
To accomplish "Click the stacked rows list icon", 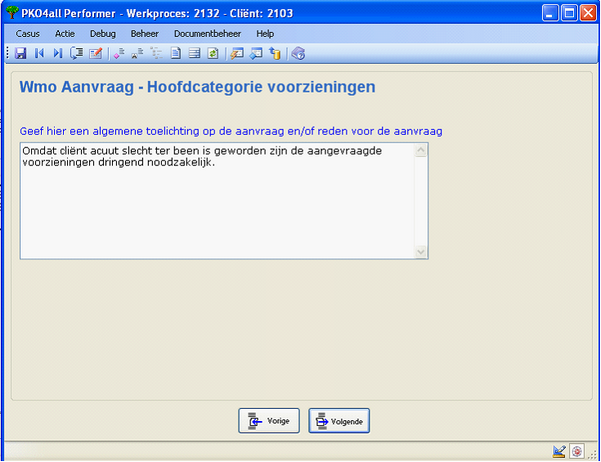I will (194, 53).
